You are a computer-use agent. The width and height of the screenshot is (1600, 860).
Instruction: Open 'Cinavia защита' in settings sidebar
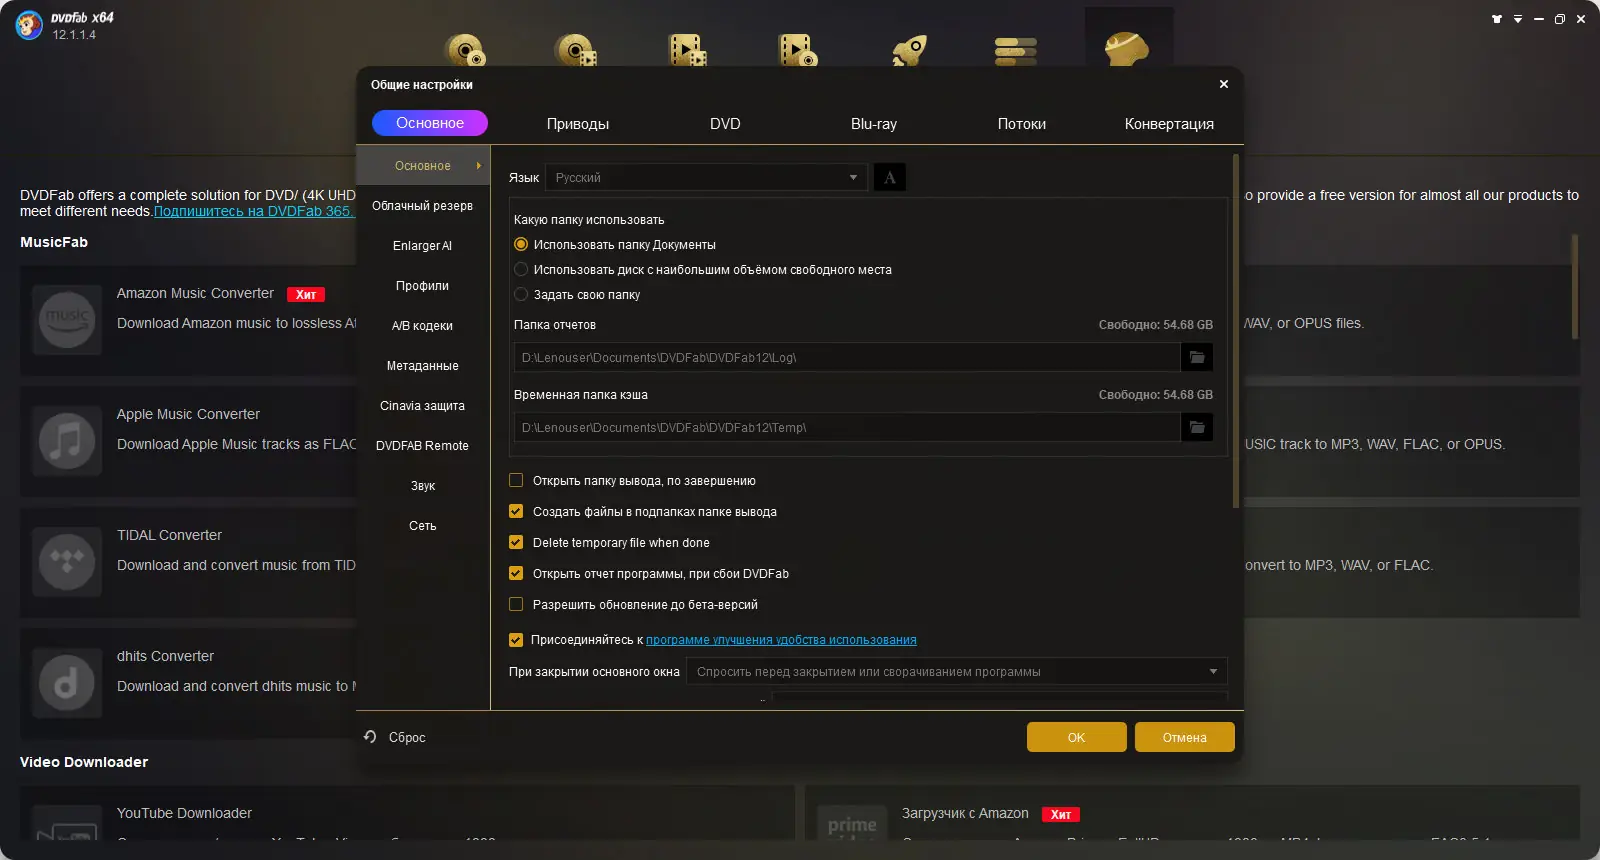(423, 406)
